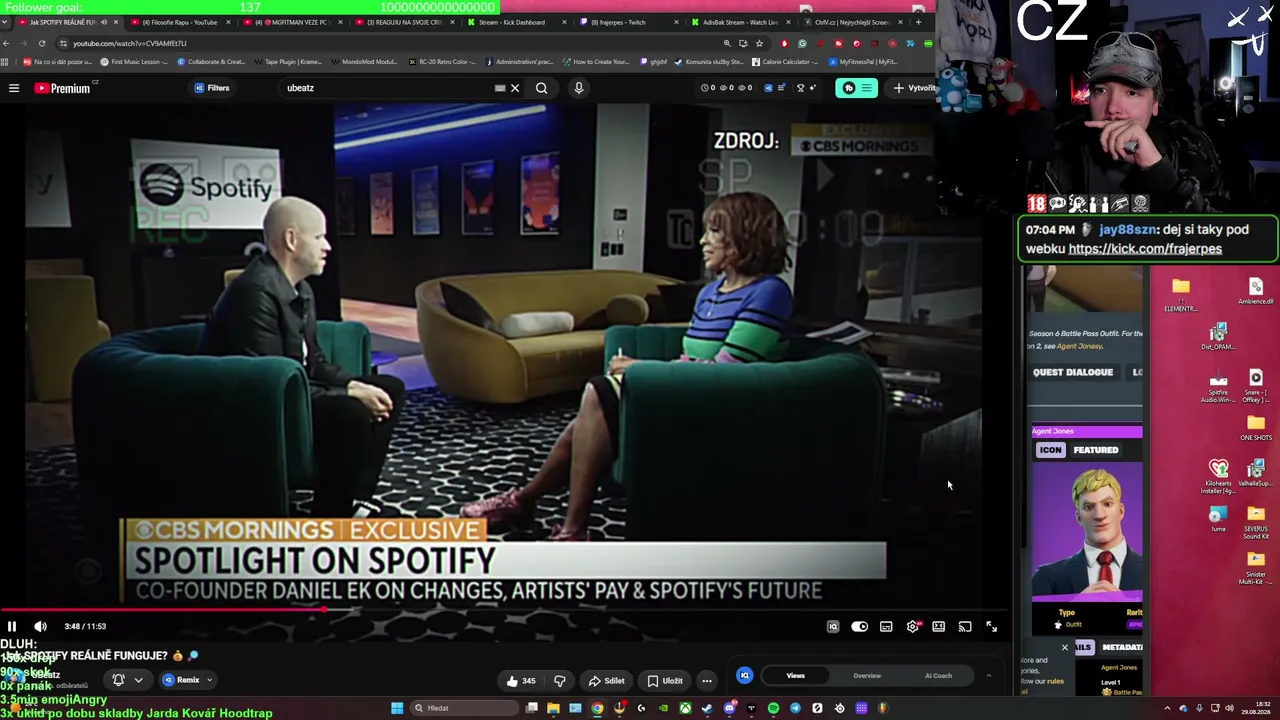Select ICON tab on Agent Jones card
The height and width of the screenshot is (720, 1280).
tap(1050, 450)
